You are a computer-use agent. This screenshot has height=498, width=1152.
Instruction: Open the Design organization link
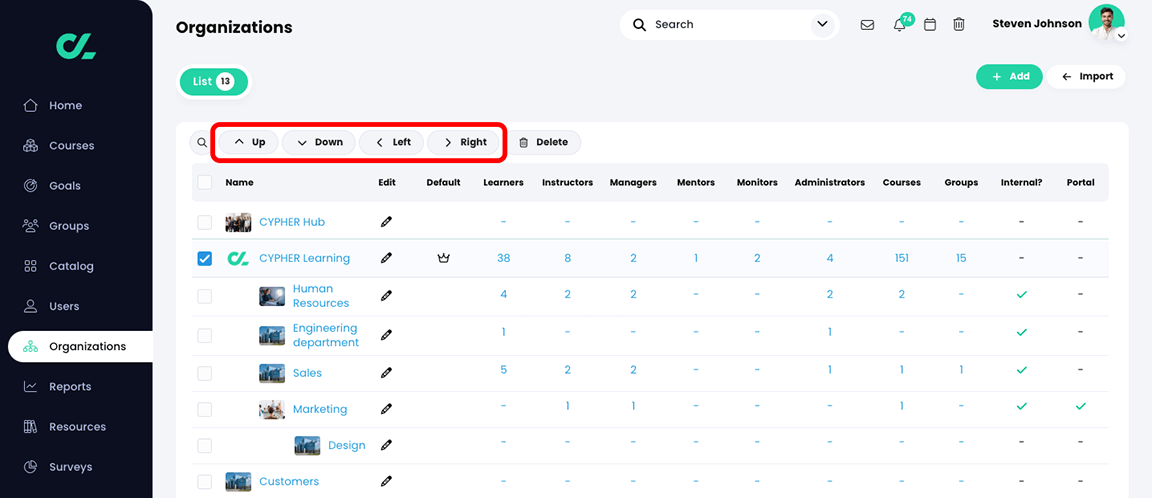(x=347, y=445)
